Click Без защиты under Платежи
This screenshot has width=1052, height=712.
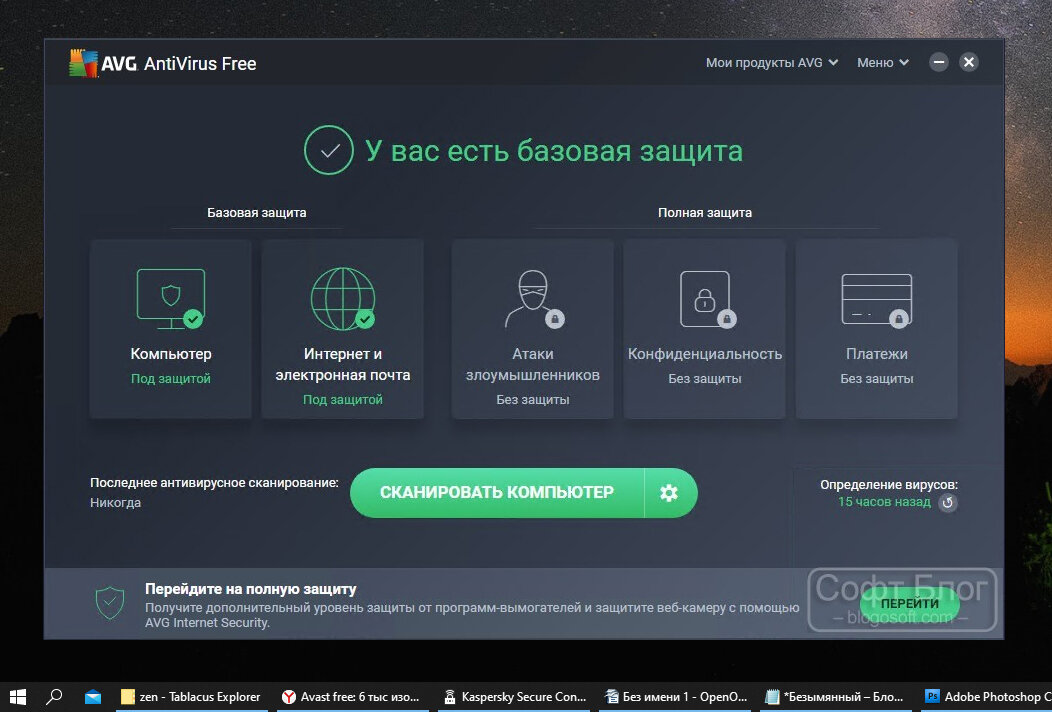tap(877, 378)
